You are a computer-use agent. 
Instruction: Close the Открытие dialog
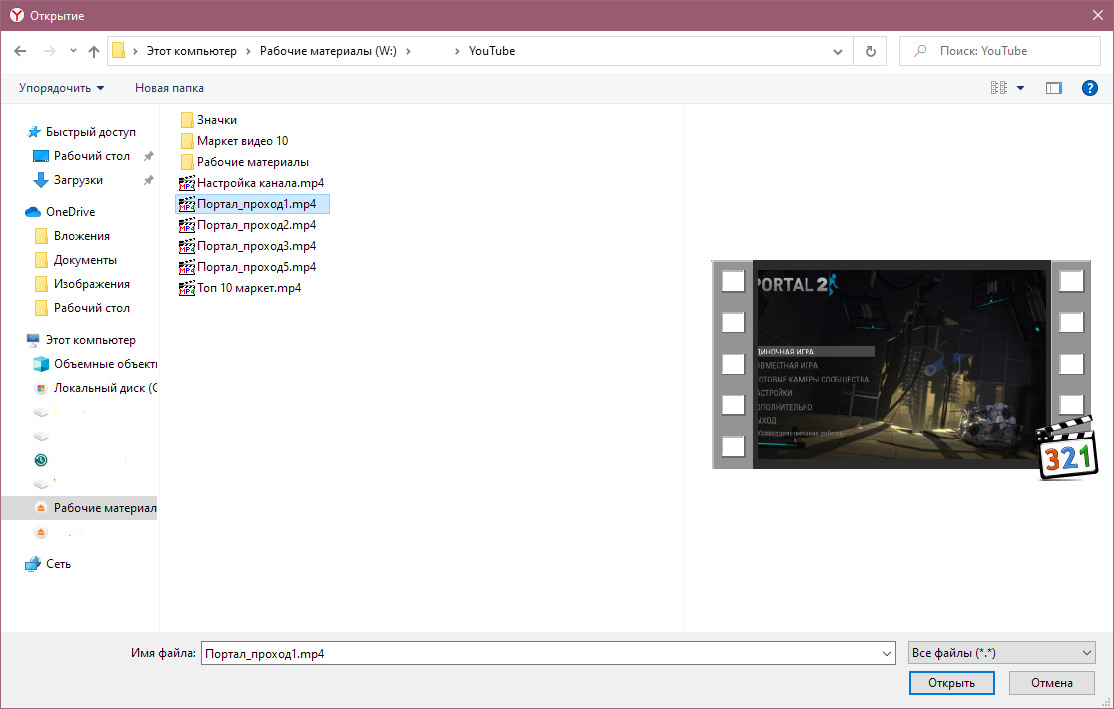click(x=1098, y=15)
